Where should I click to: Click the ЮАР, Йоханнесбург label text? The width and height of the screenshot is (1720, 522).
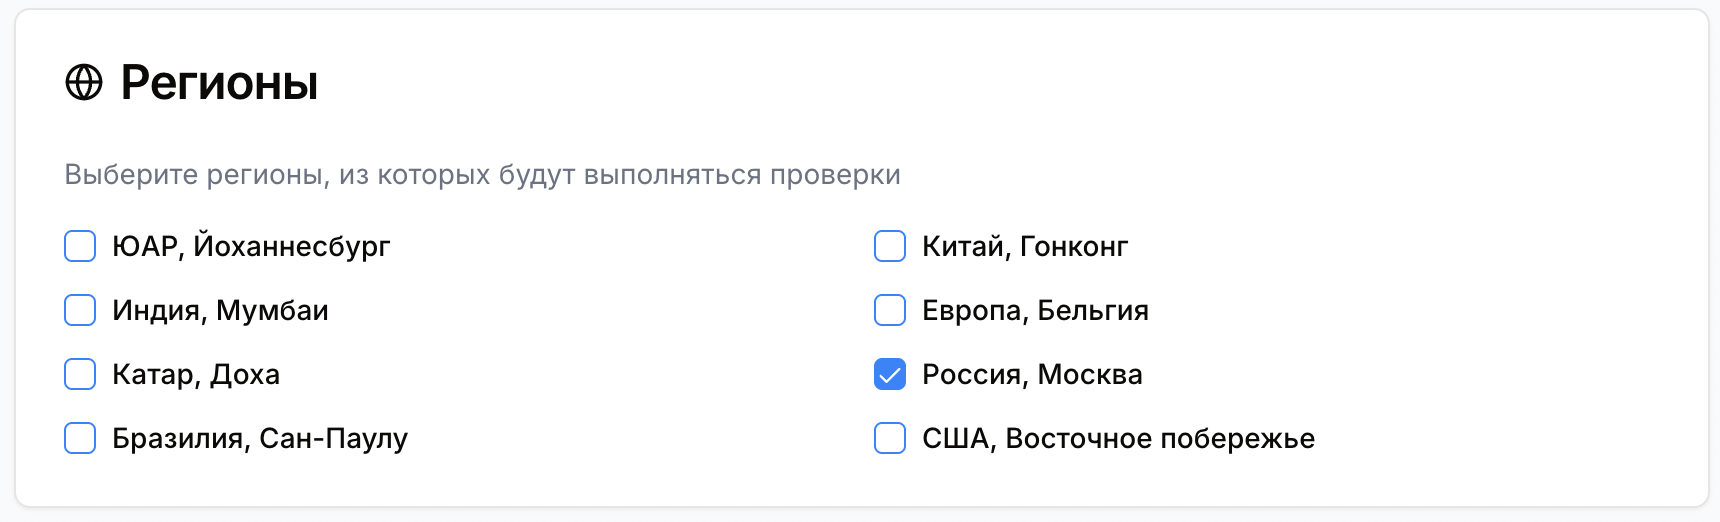pos(251,247)
